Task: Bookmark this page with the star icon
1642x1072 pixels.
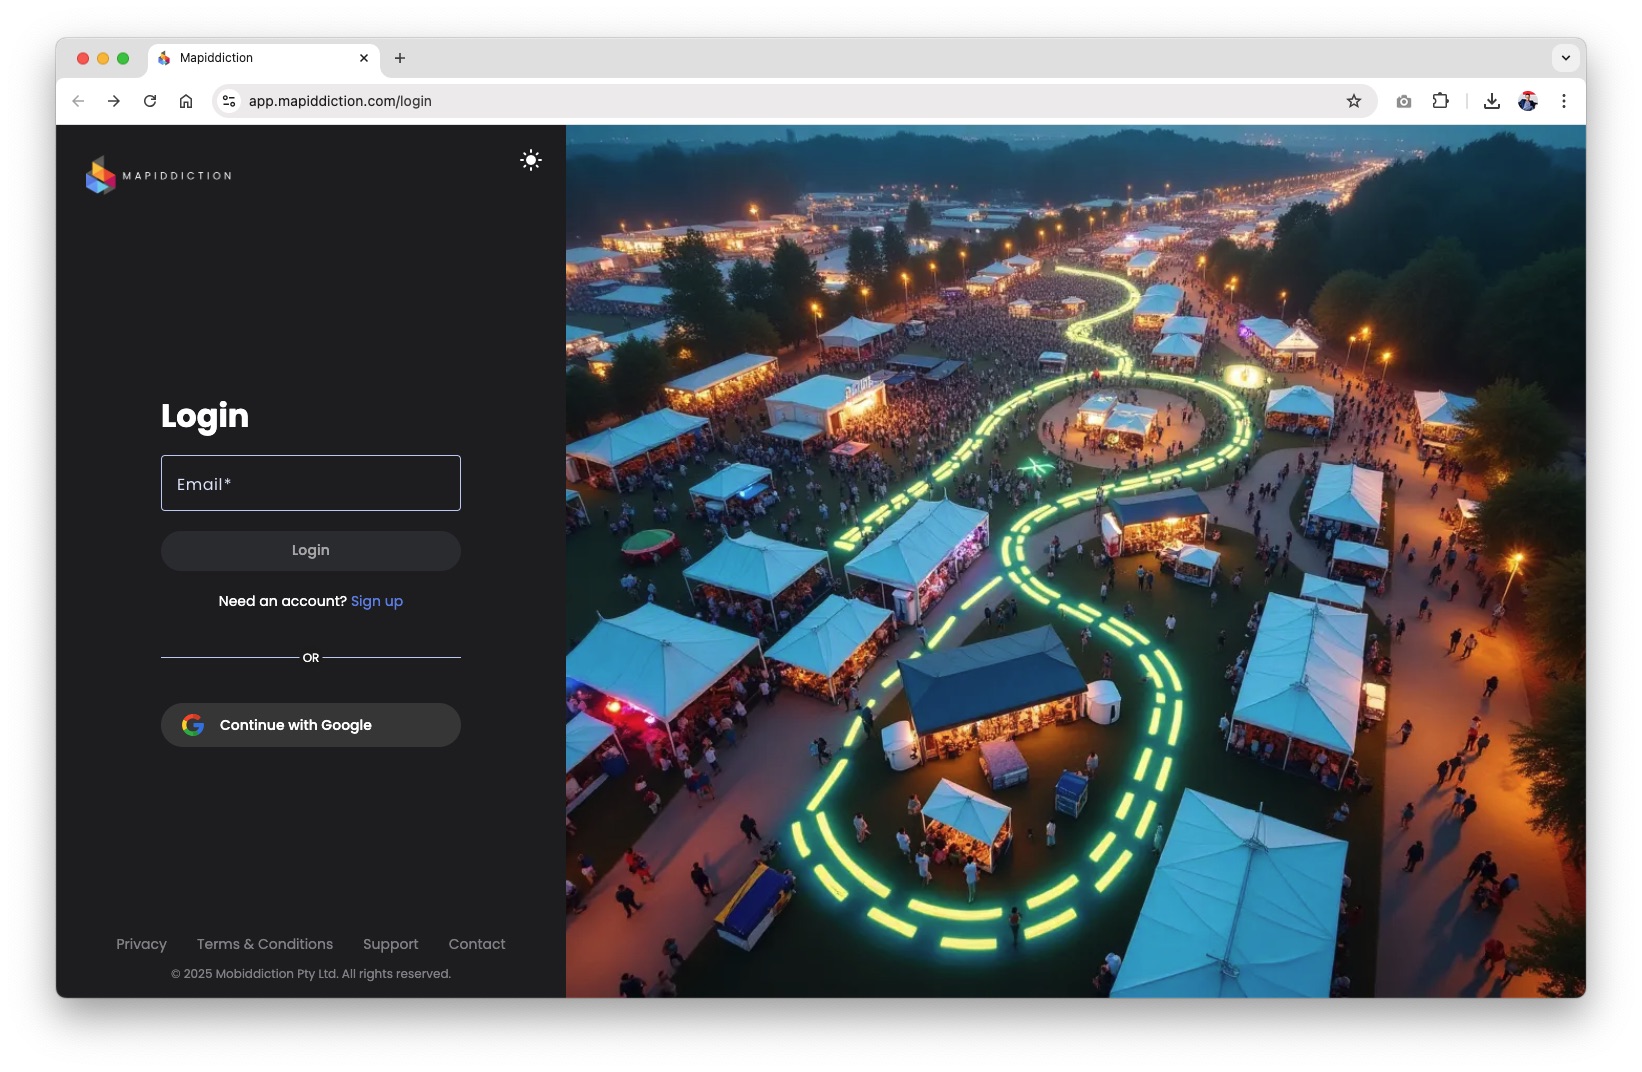Action: click(1354, 101)
